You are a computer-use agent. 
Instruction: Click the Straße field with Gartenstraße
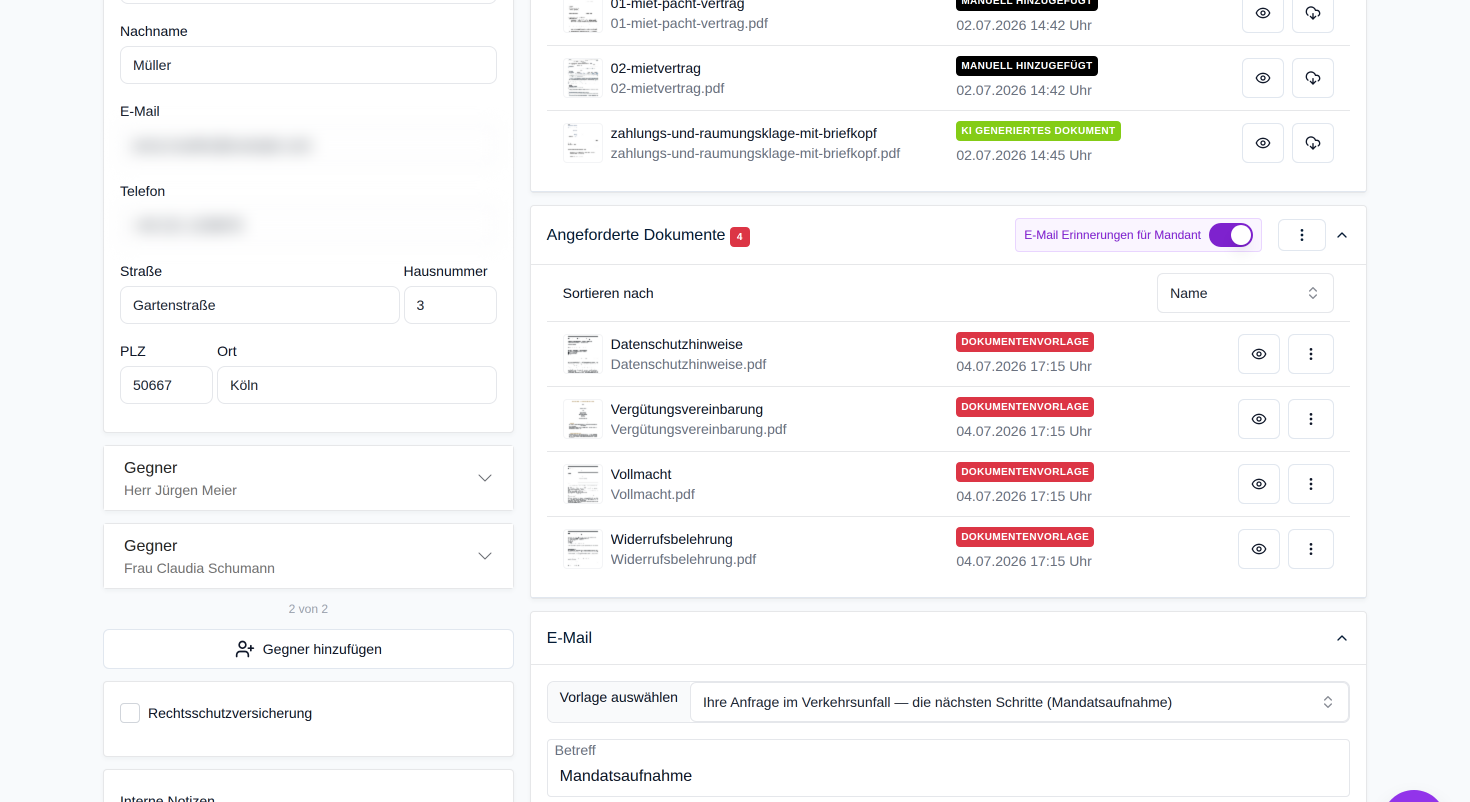260,305
